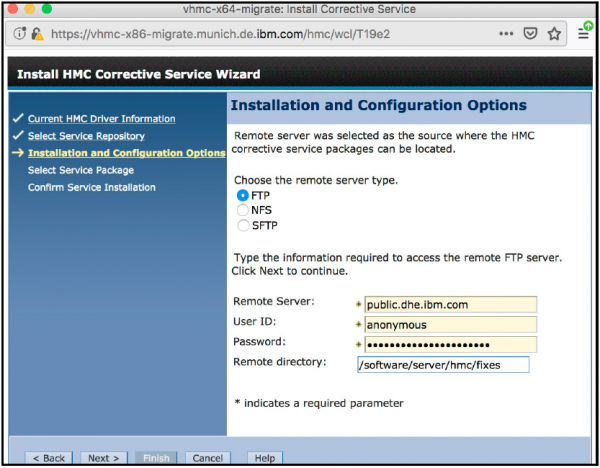The width and height of the screenshot is (600, 468).
Task: Click the Installation and Configuration Options step
Action: (126, 153)
